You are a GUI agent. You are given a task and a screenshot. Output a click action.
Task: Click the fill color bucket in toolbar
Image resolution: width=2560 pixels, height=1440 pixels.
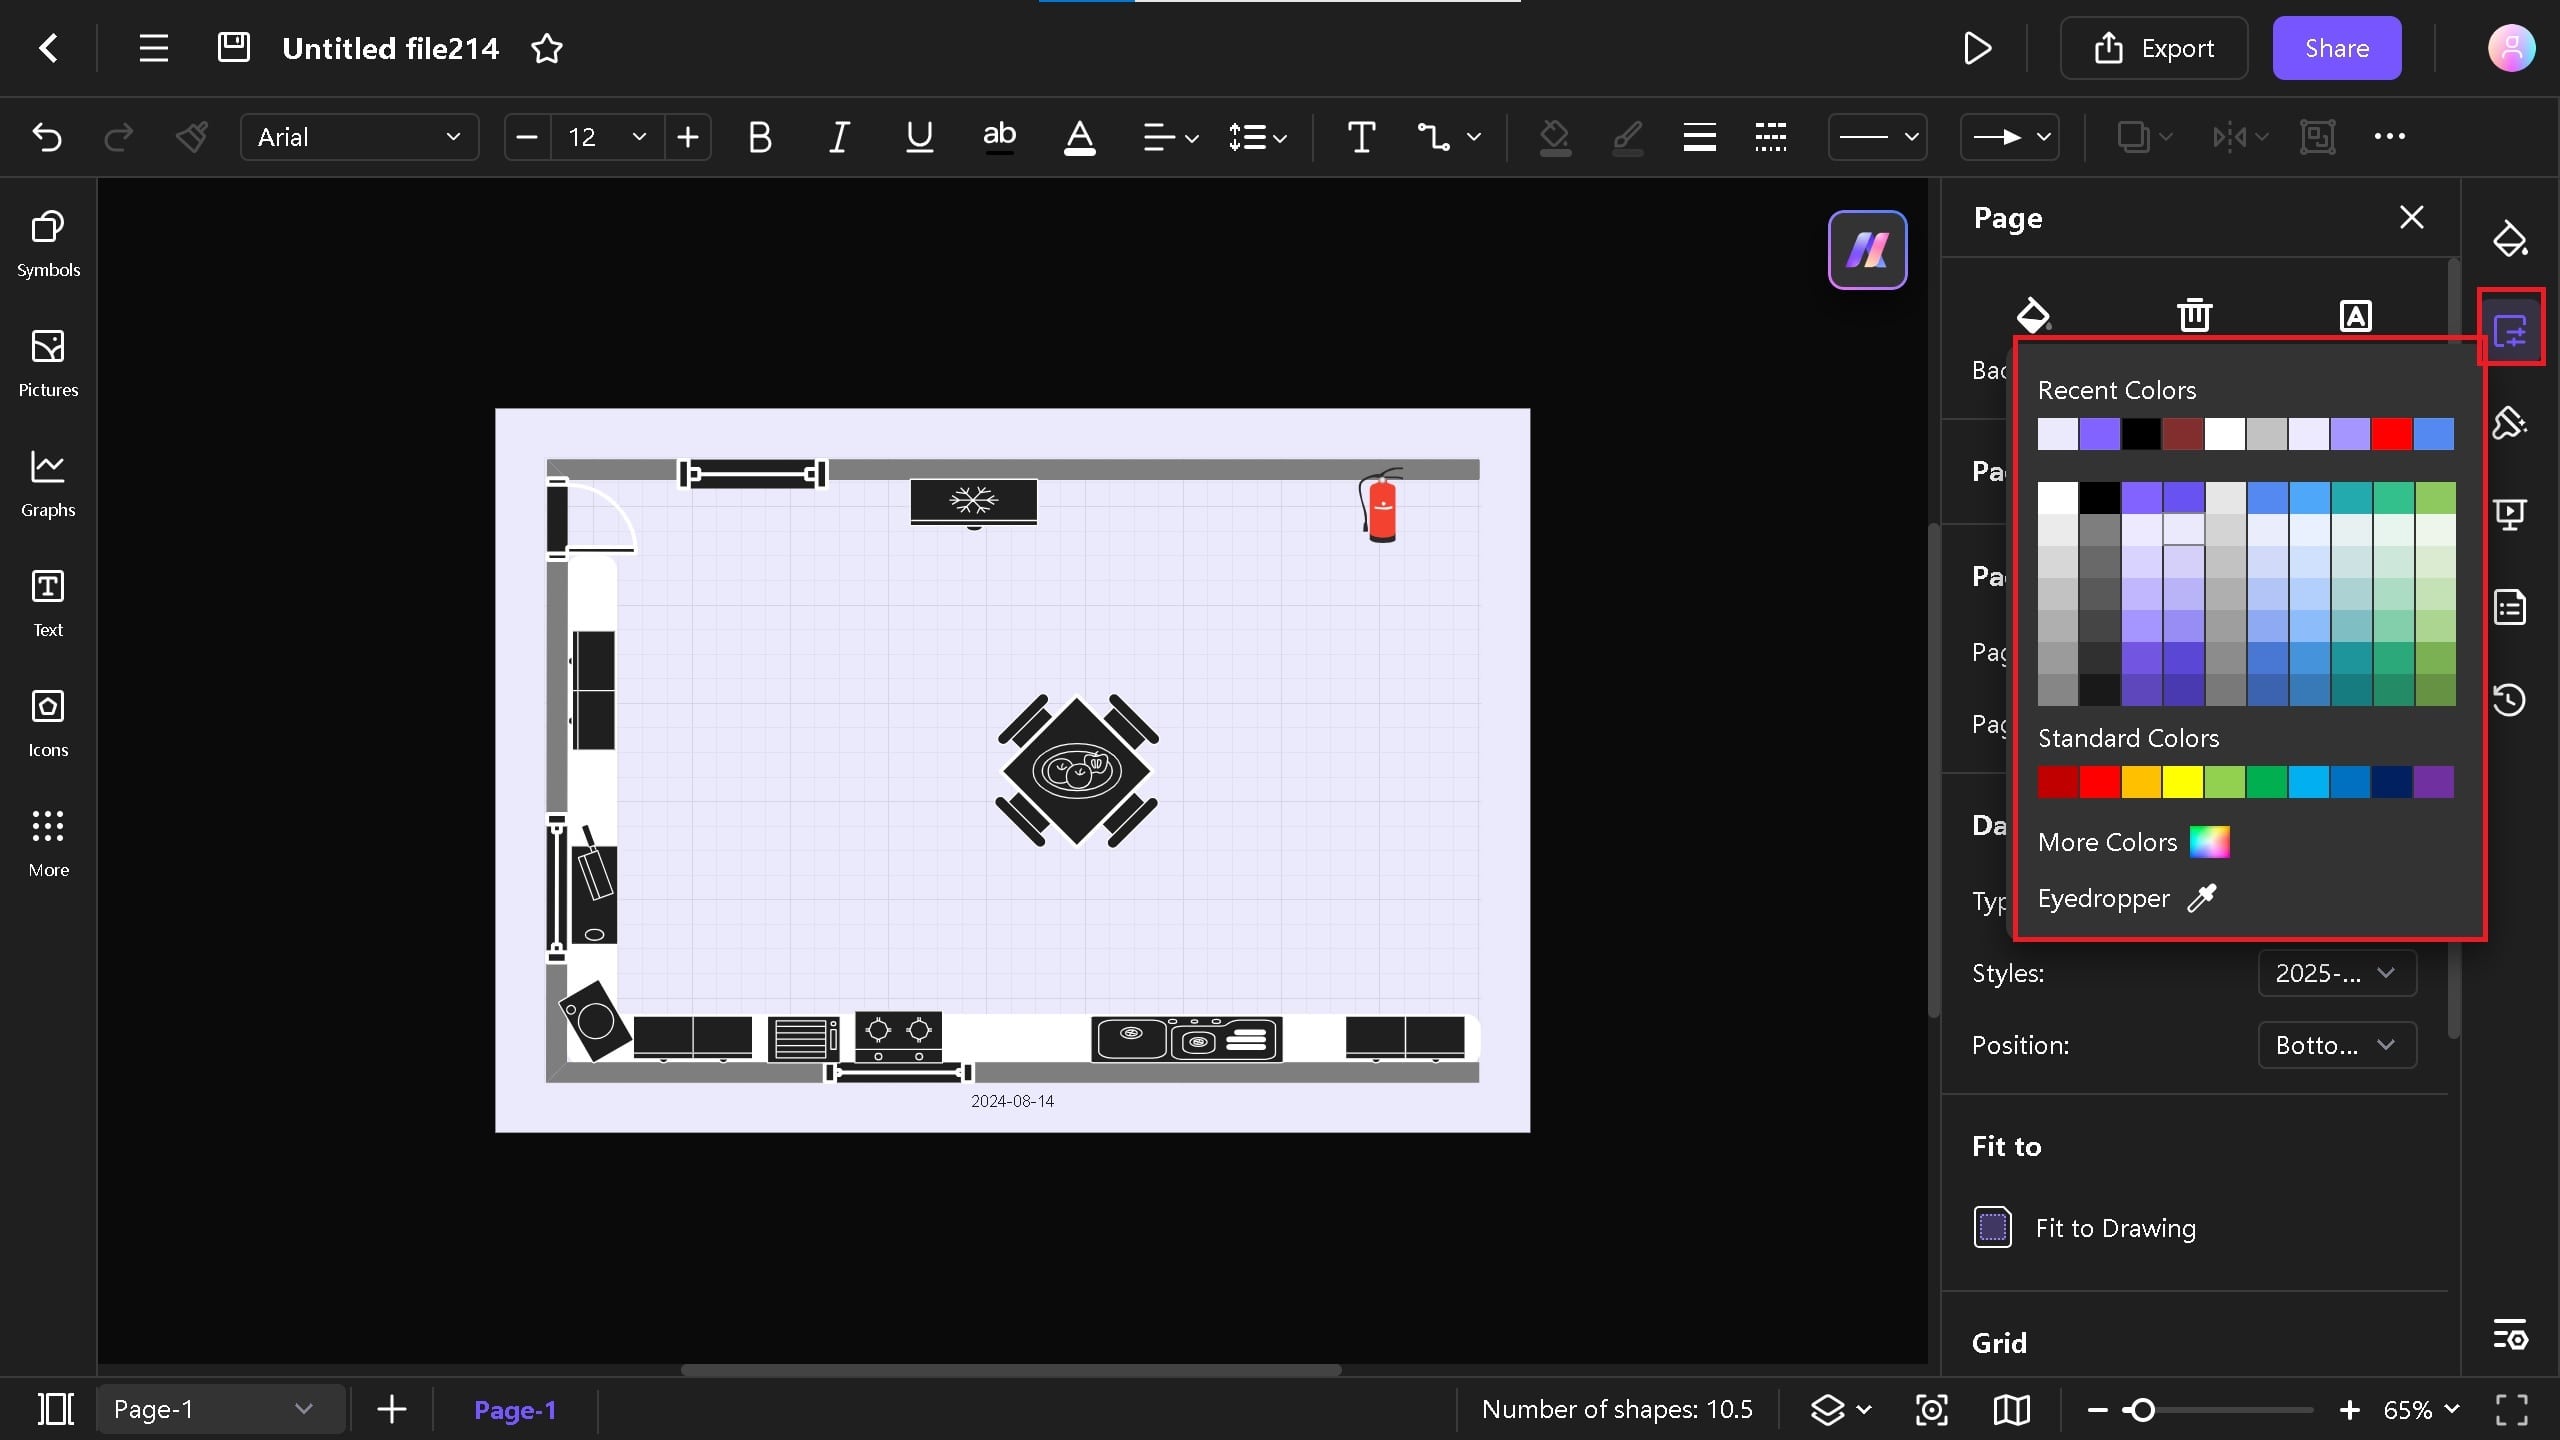tap(1554, 137)
